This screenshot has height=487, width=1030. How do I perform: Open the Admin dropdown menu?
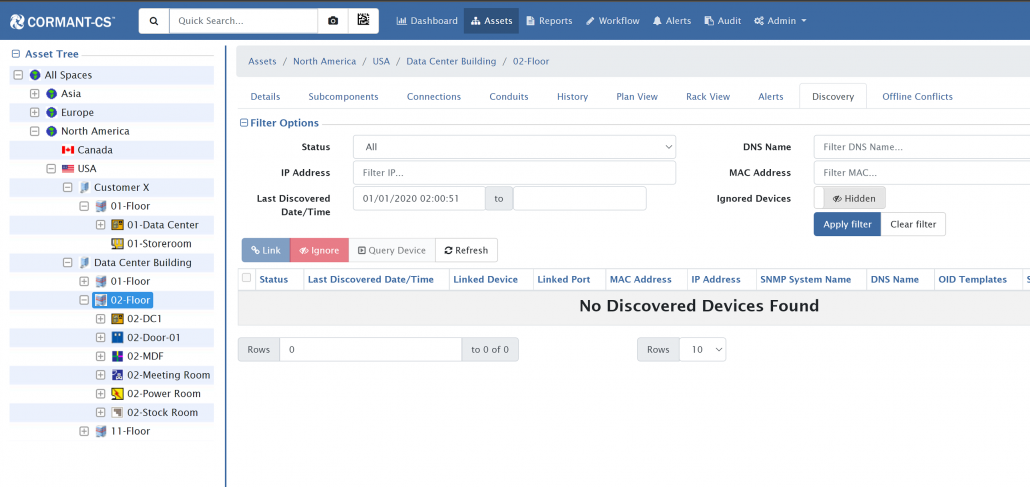pyautogui.click(x=779, y=21)
